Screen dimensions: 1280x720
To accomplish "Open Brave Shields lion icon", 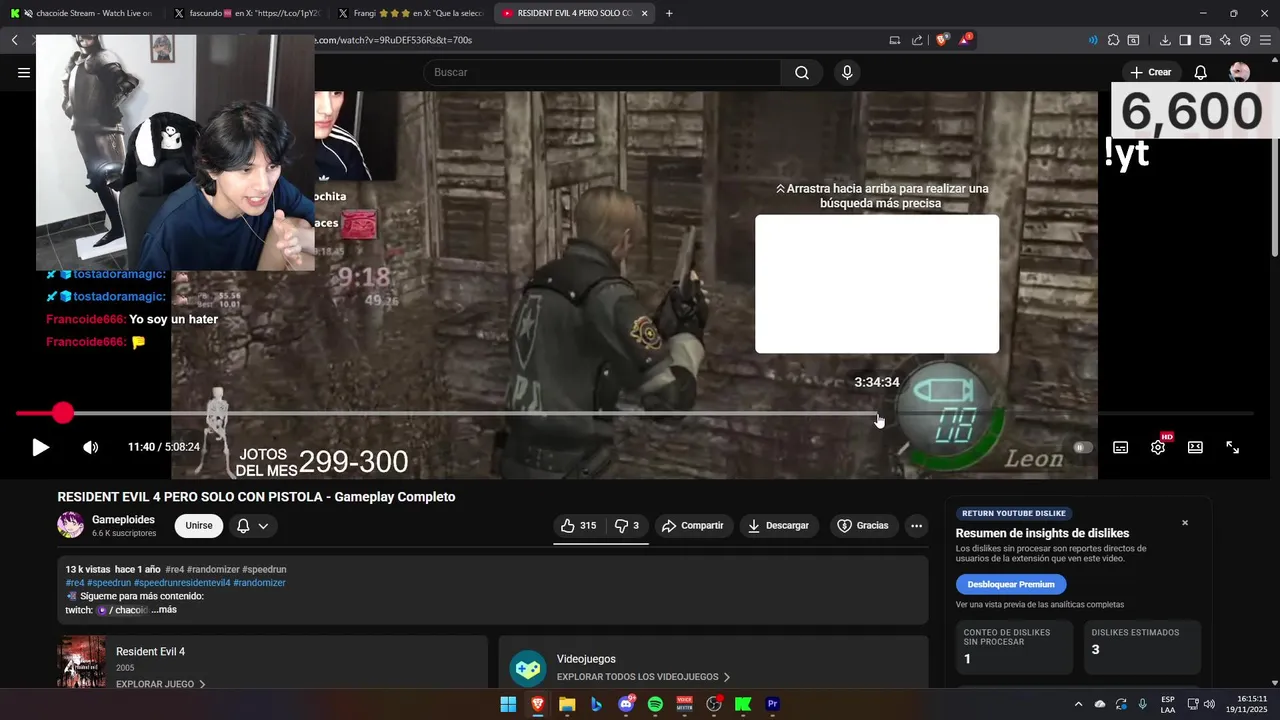I will click(942, 40).
